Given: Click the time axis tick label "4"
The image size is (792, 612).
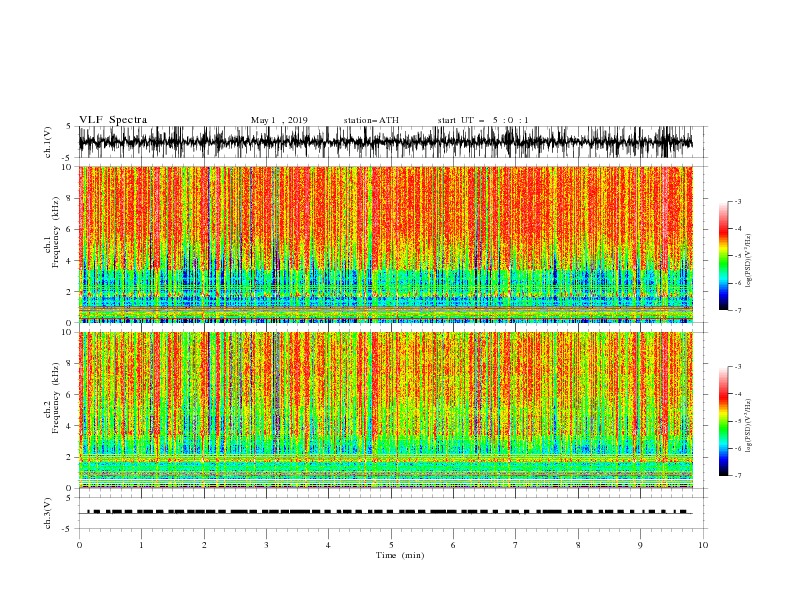Looking at the screenshot, I should tap(328, 545).
